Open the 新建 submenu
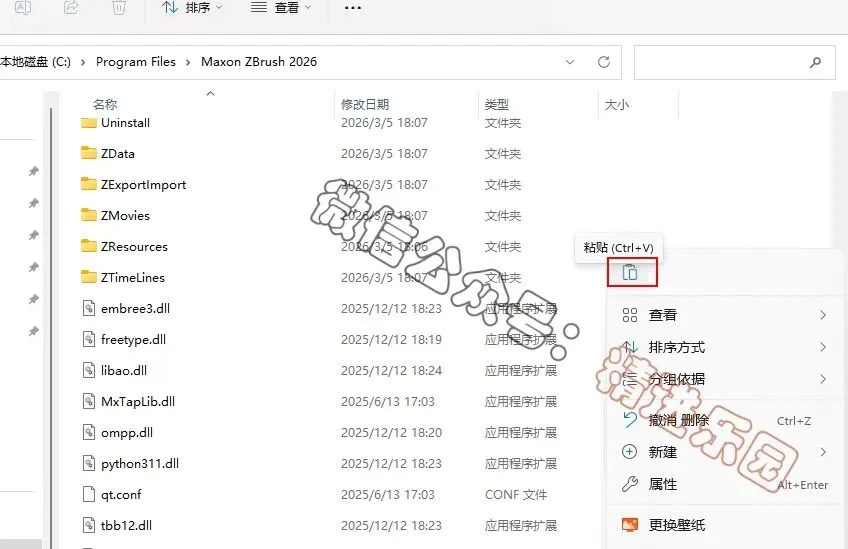This screenshot has width=848, height=549. (x=725, y=452)
